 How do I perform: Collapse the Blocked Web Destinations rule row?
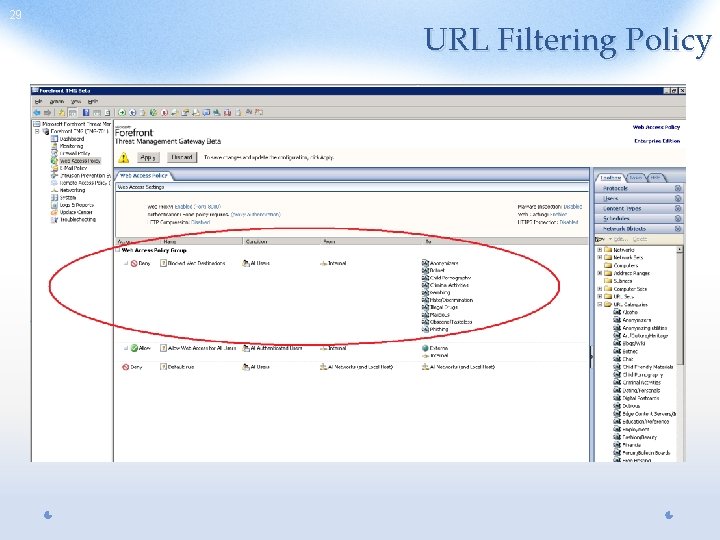pos(126,264)
